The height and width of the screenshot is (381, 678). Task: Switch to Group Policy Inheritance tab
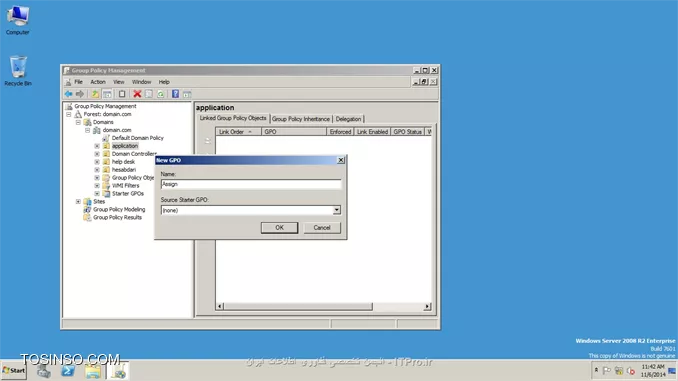coord(301,119)
